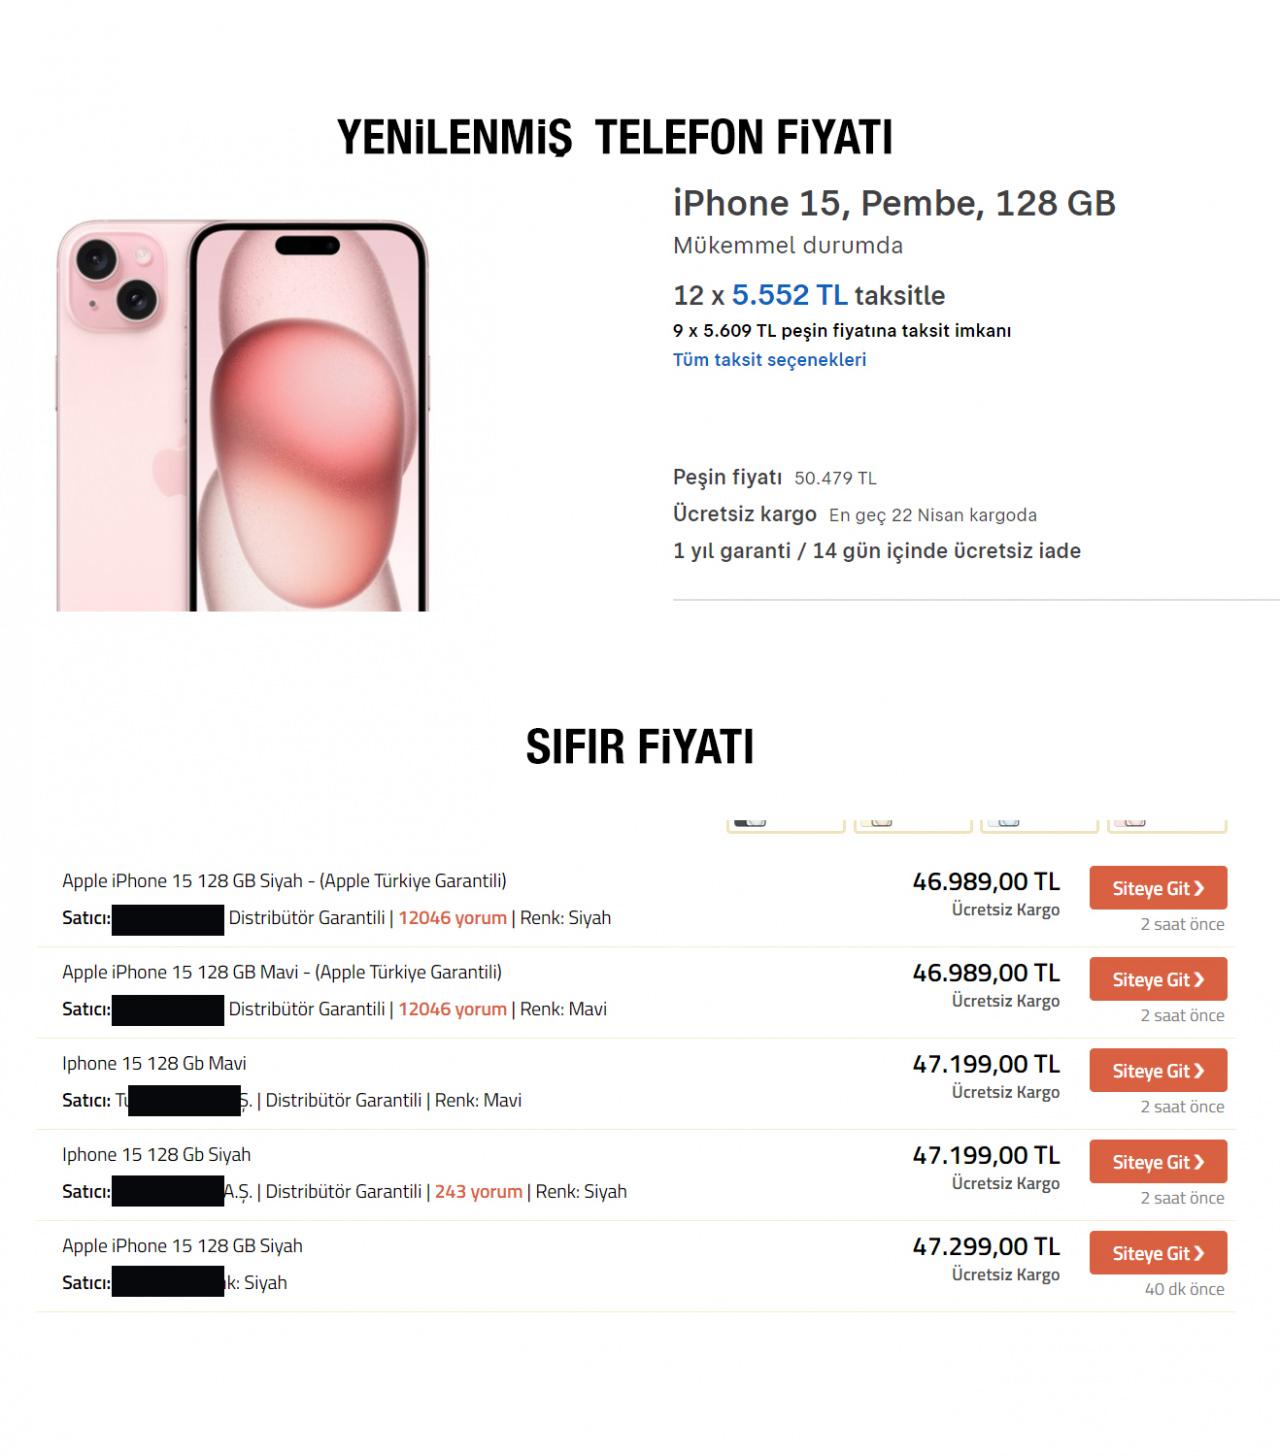
Task: Open the Iphone 15 128 Gb Mavi listing title
Action: (x=154, y=1063)
